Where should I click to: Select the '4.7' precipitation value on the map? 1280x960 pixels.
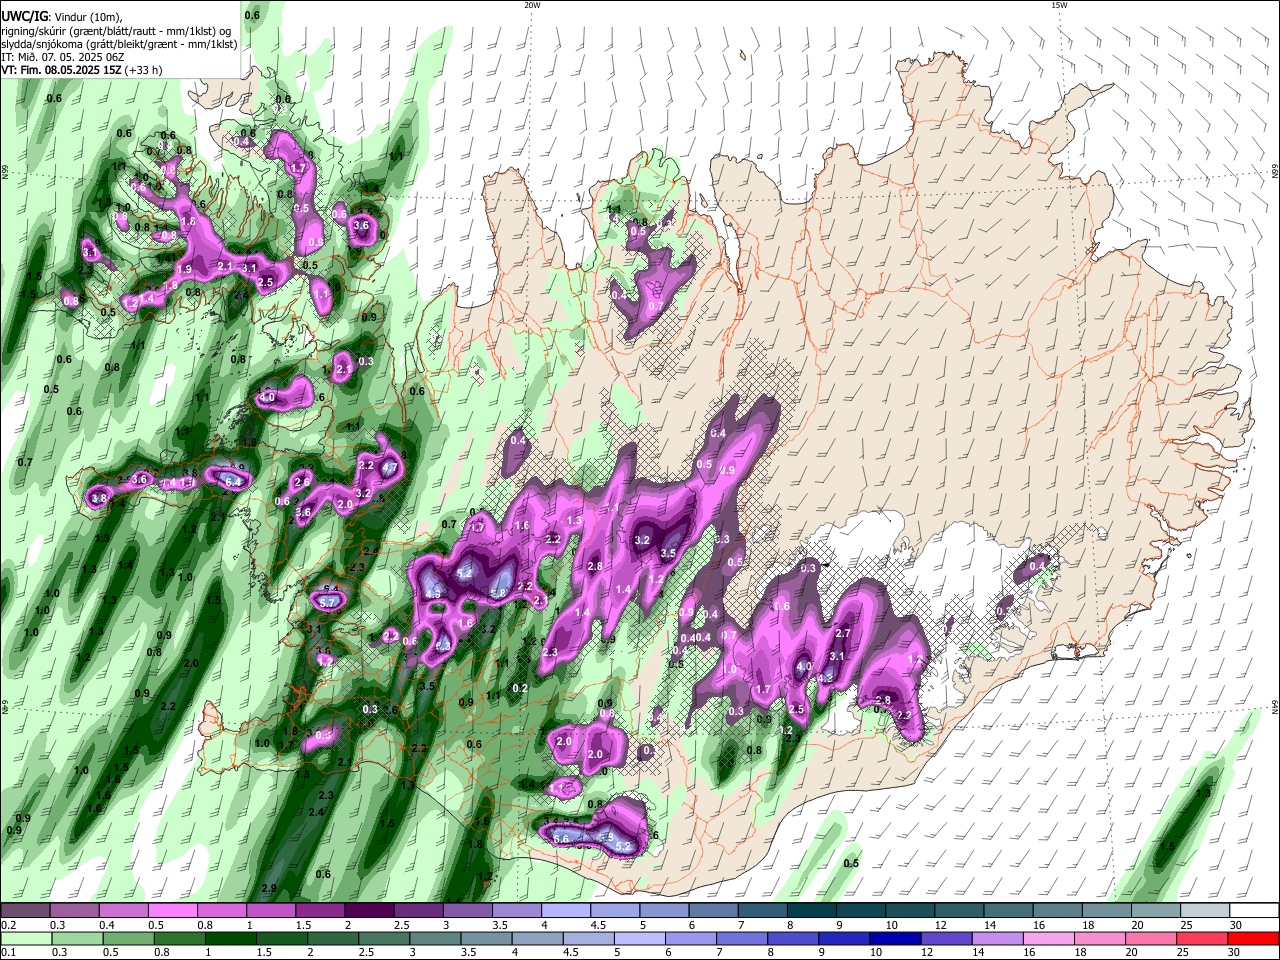tap(390, 467)
